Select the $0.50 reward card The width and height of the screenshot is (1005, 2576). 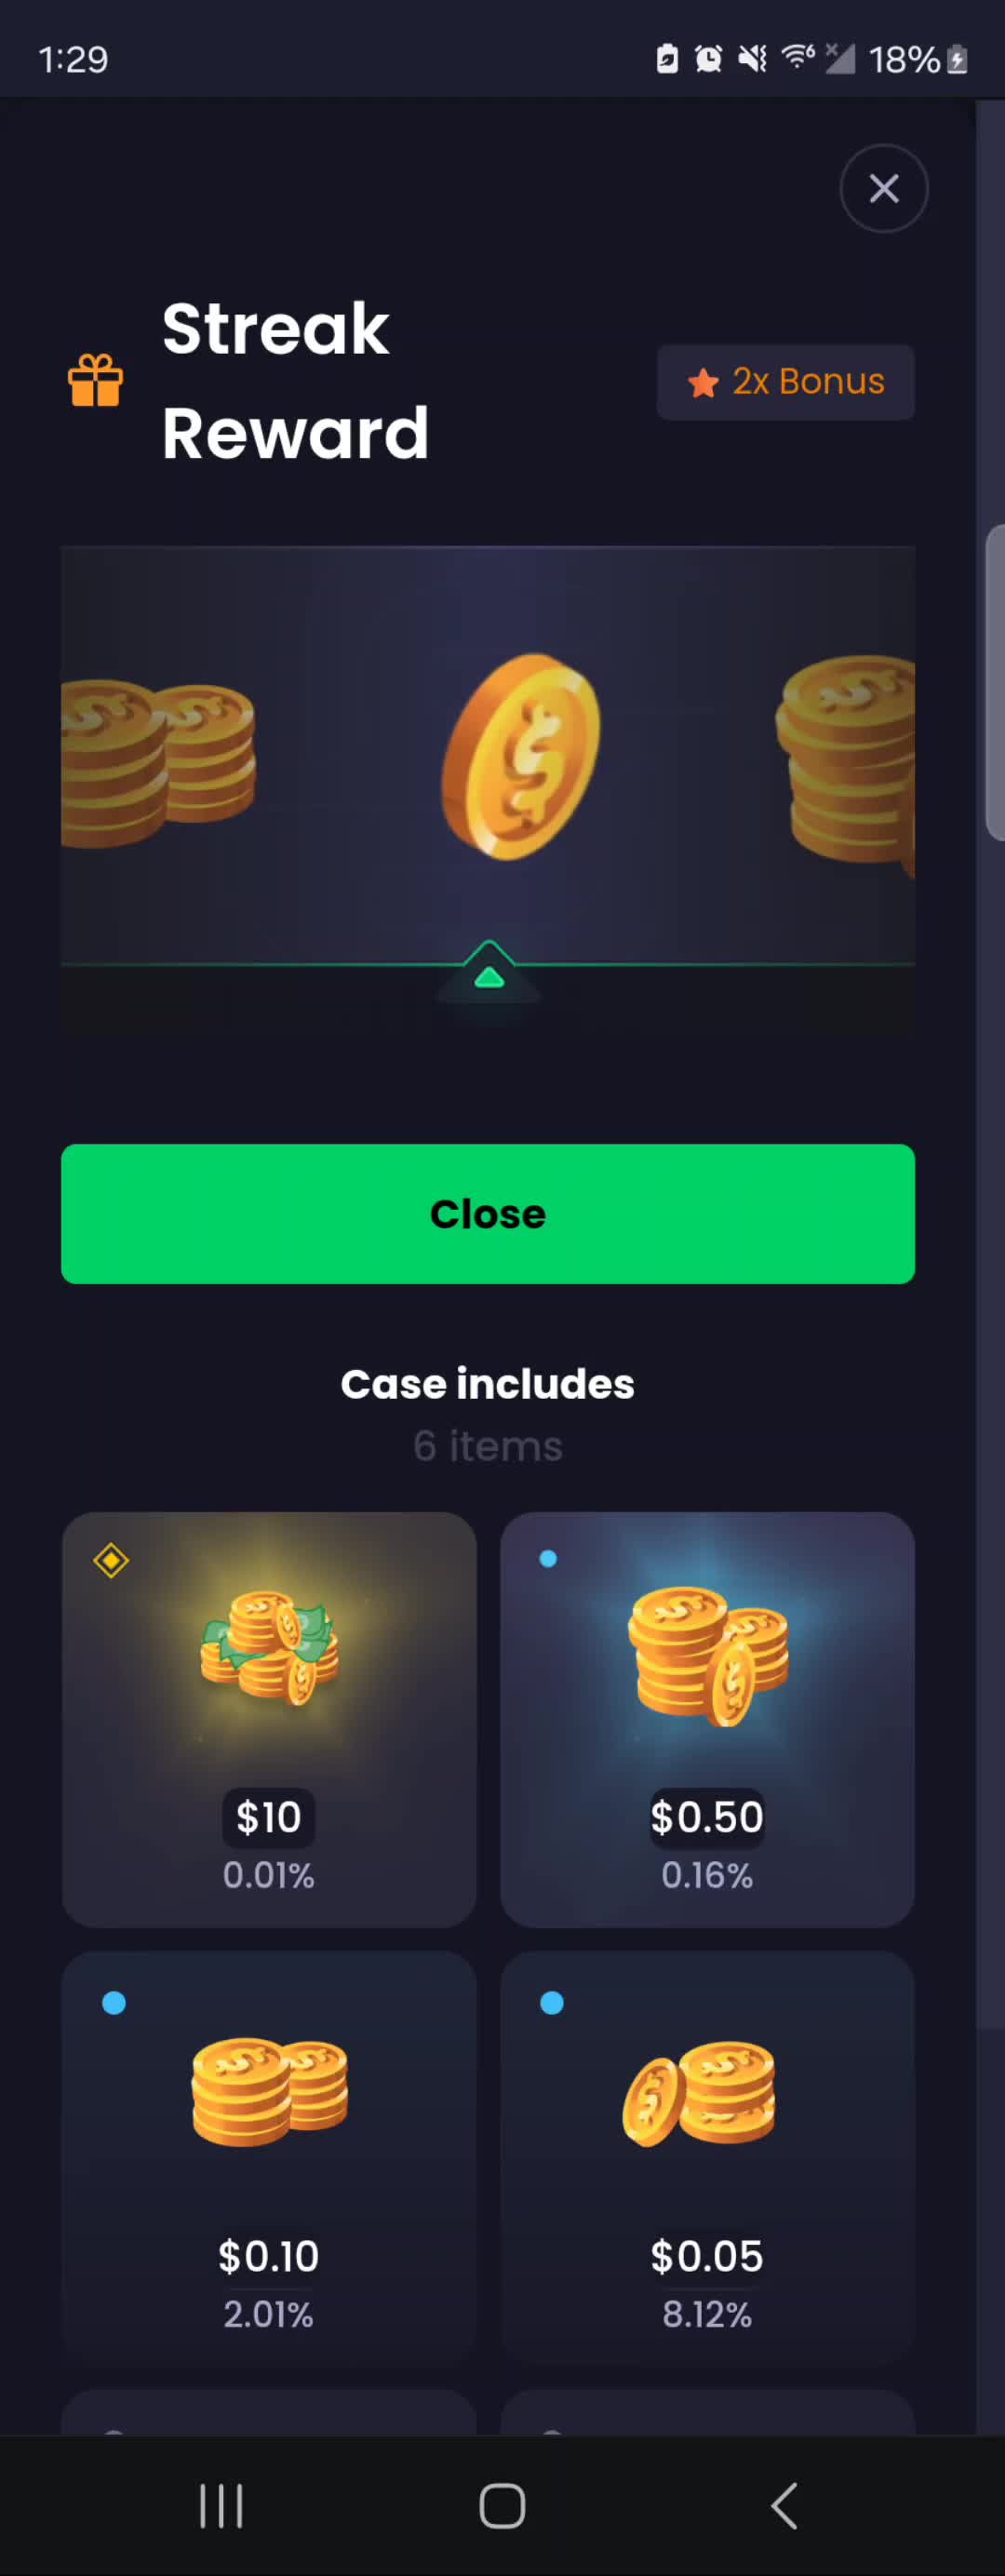click(x=707, y=1719)
